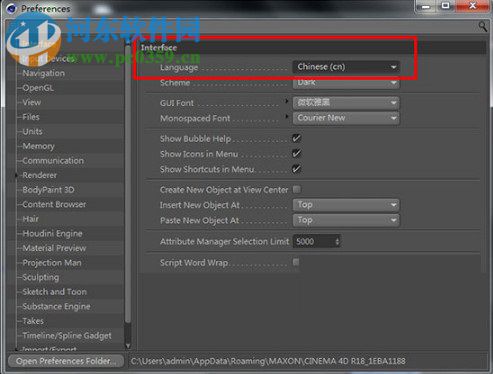
Task: Toggle the Show Shortcuts in Menu checkbox
Action: pos(296,169)
